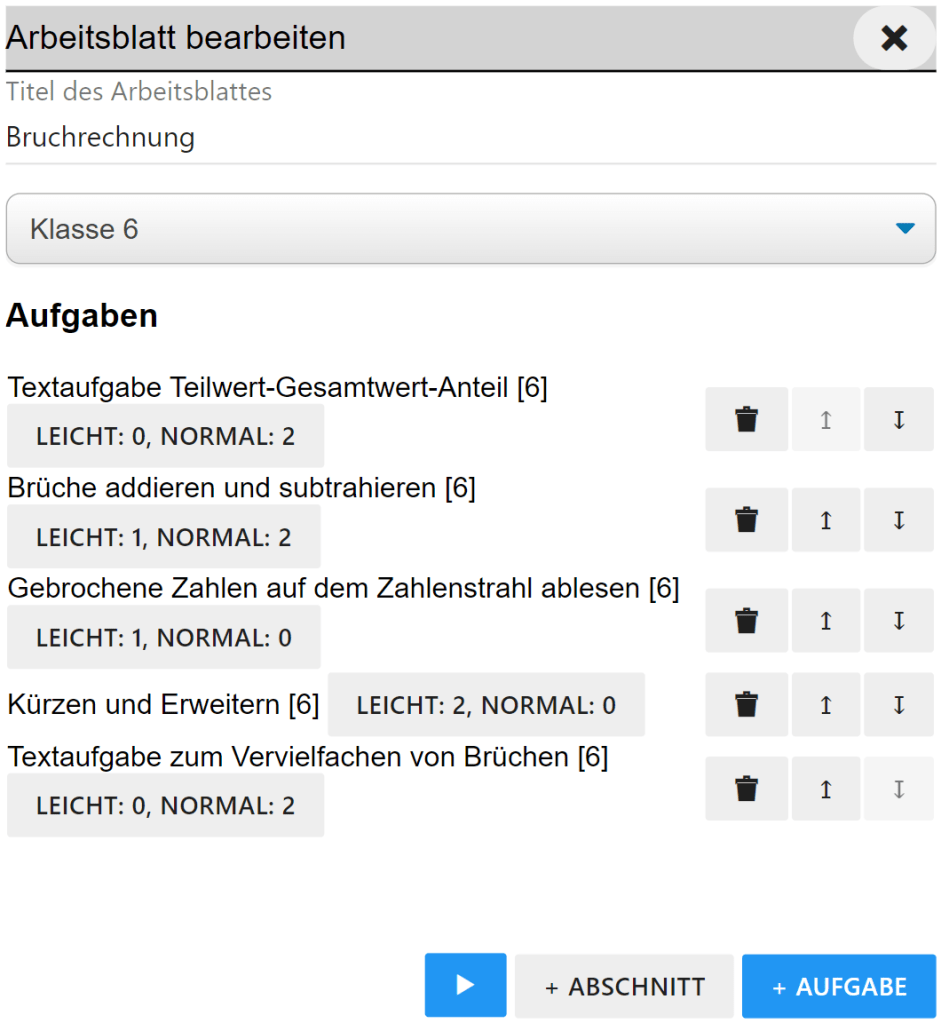Move Brüche addieren und subtrahieren down
Image resolution: width=941 pixels, height=1023 pixels.
[x=899, y=520]
